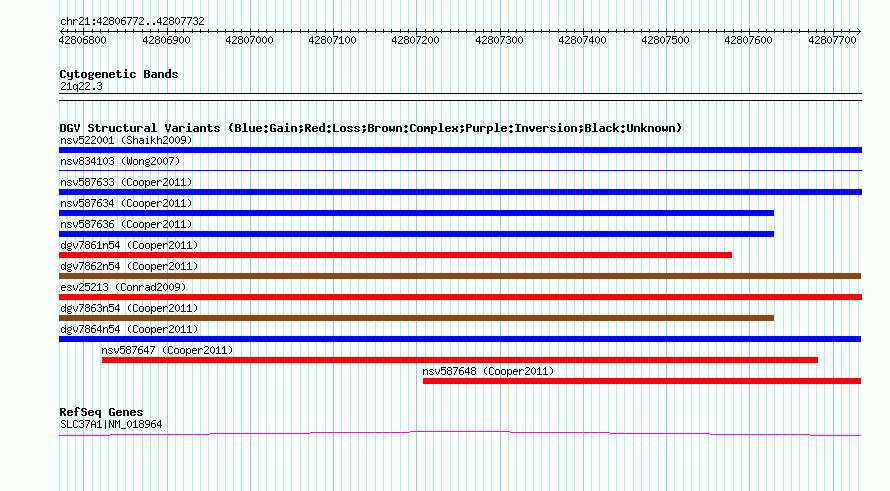Click the chr21:42806772..42807732 region label
The height and width of the screenshot is (491, 890).
[132, 22]
